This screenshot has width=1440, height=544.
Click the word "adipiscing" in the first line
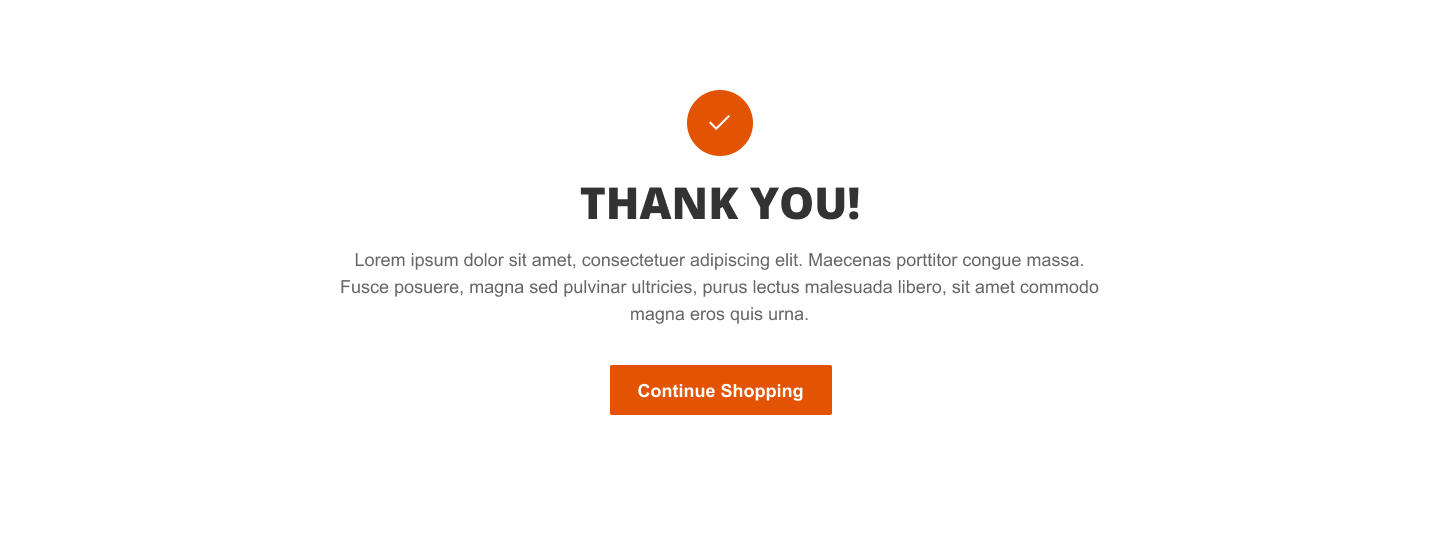730,260
